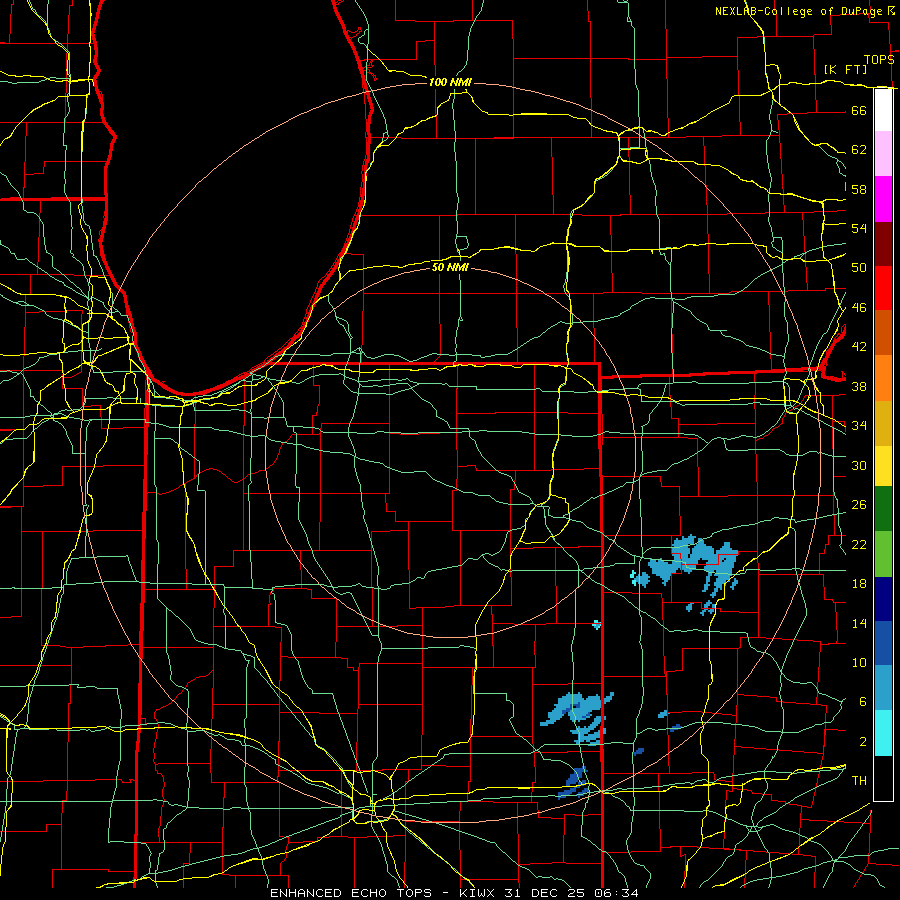Pick the cyan legend swatch
This screenshot has width=900, height=900.
883,733
